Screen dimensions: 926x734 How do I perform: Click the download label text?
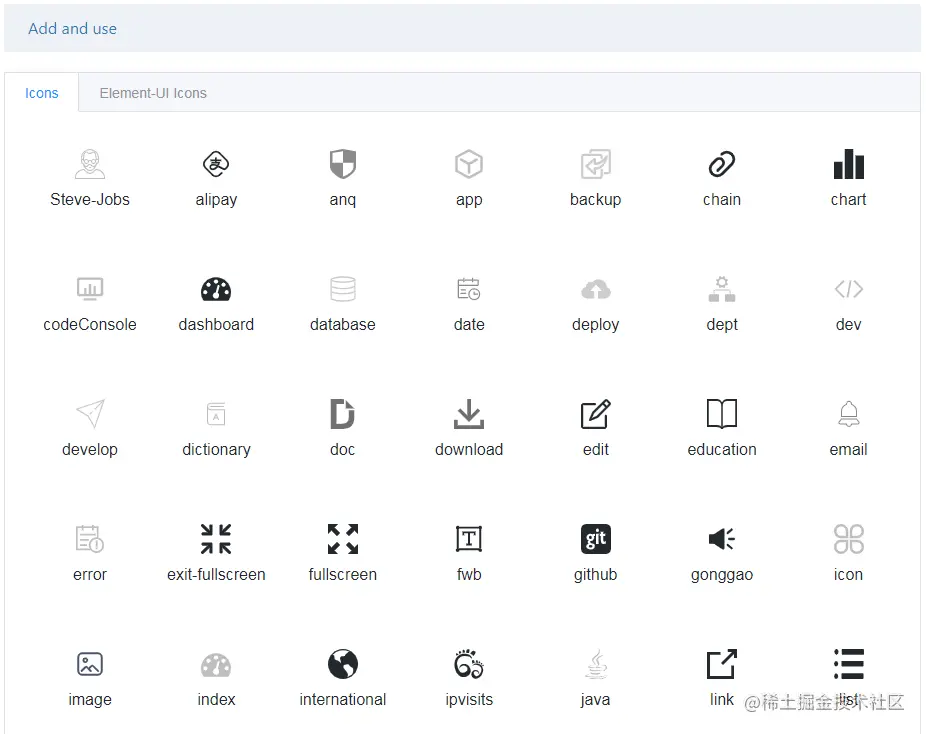469,449
